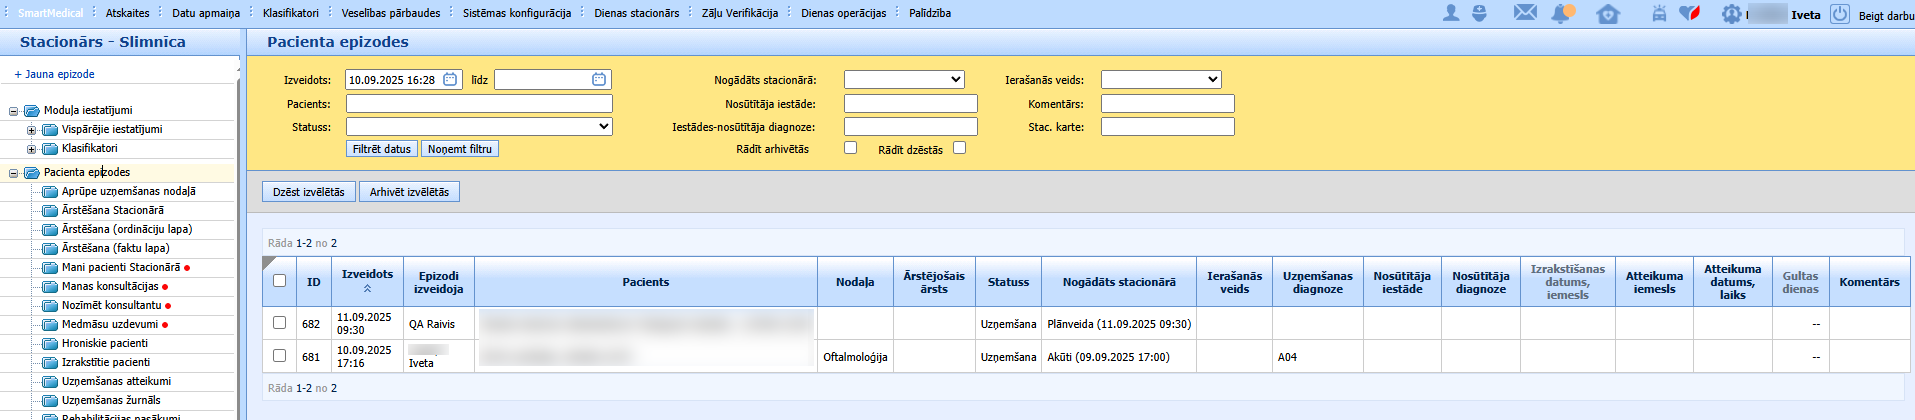The image size is (1915, 420).
Task: Click the 'Noņemt filtru' button
Action: (x=460, y=149)
